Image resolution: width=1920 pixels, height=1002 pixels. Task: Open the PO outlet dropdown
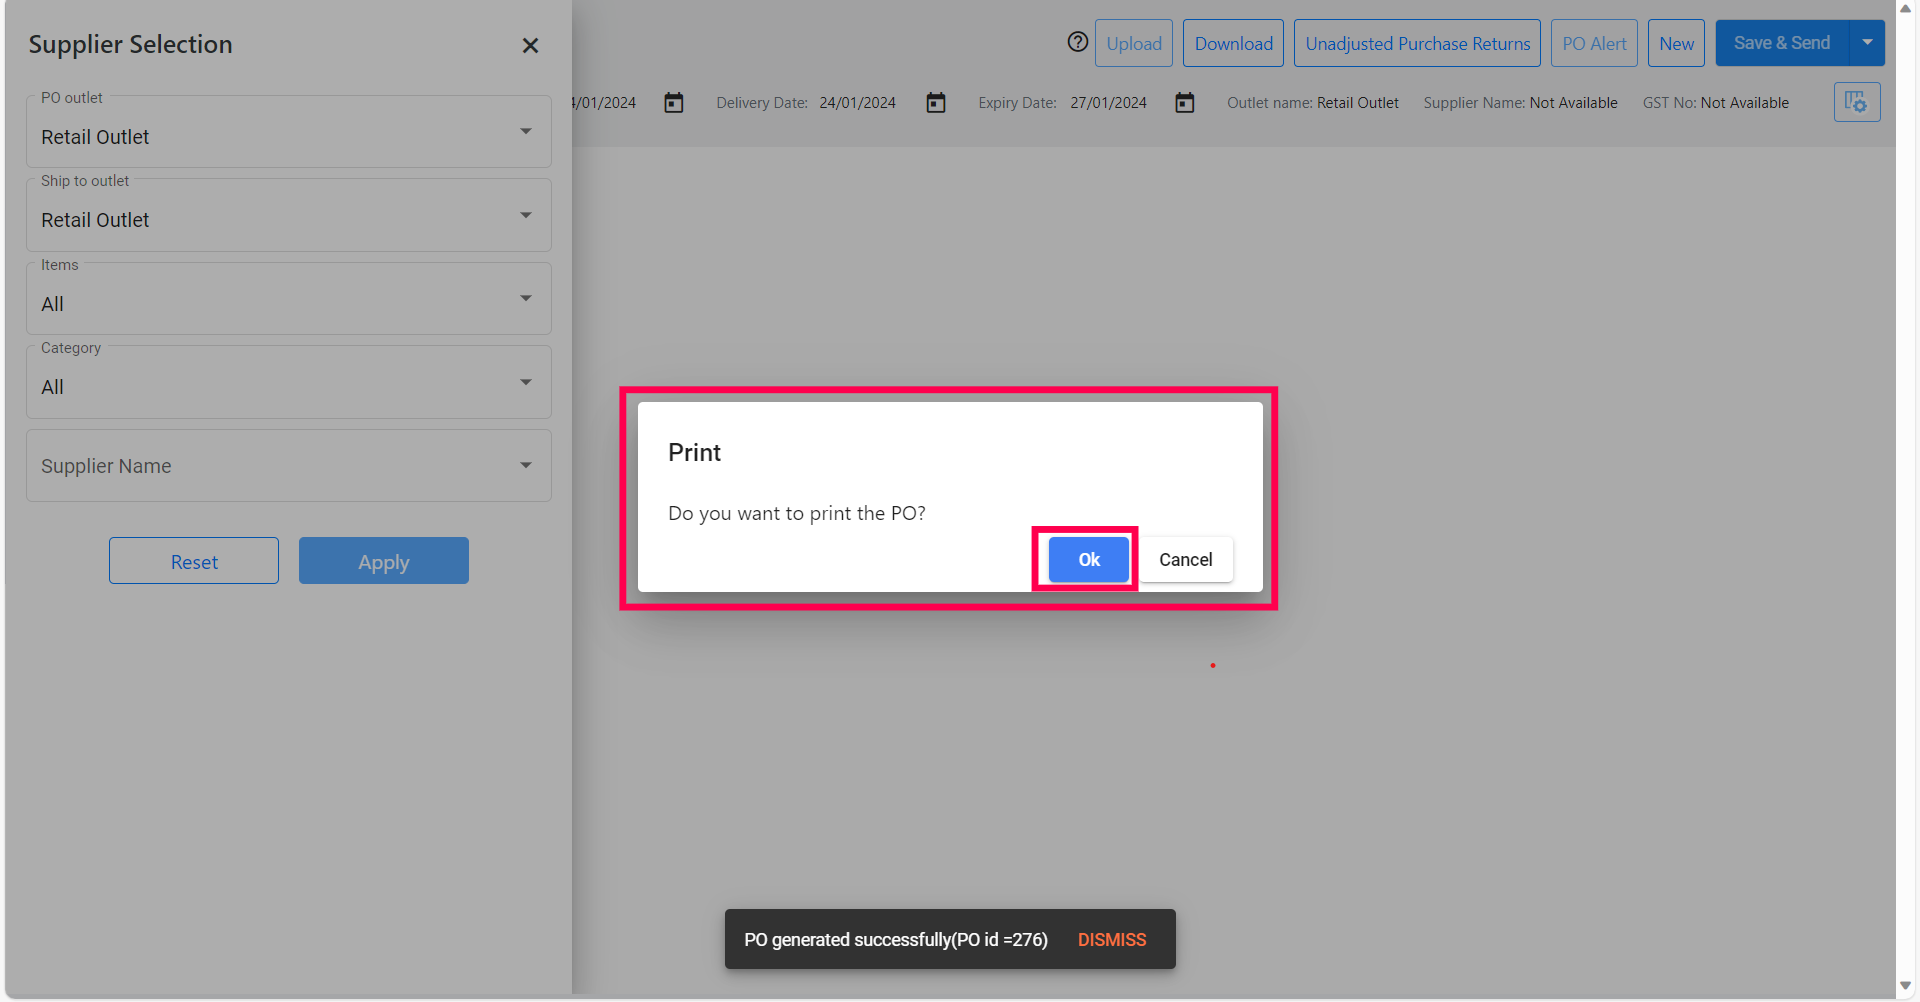click(289, 132)
